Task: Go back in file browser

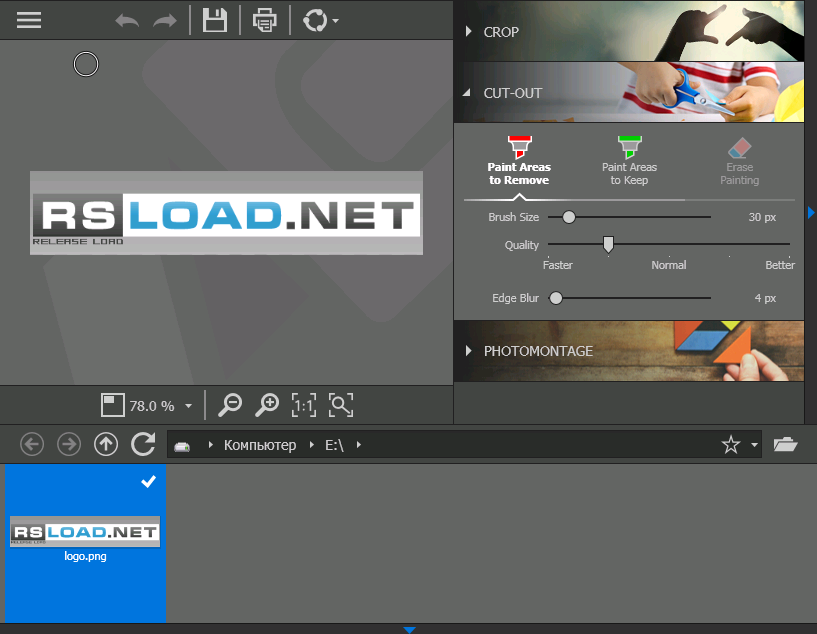Action: pyautogui.click(x=32, y=444)
